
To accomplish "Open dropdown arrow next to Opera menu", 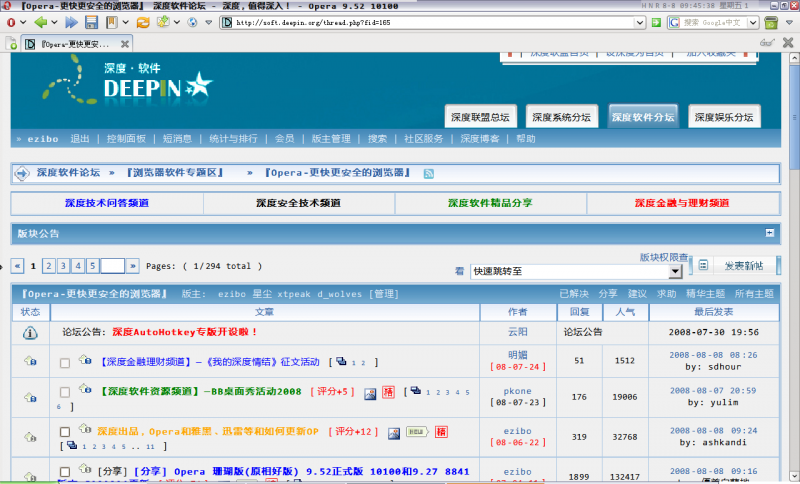I will pyautogui.click(x=23, y=22).
